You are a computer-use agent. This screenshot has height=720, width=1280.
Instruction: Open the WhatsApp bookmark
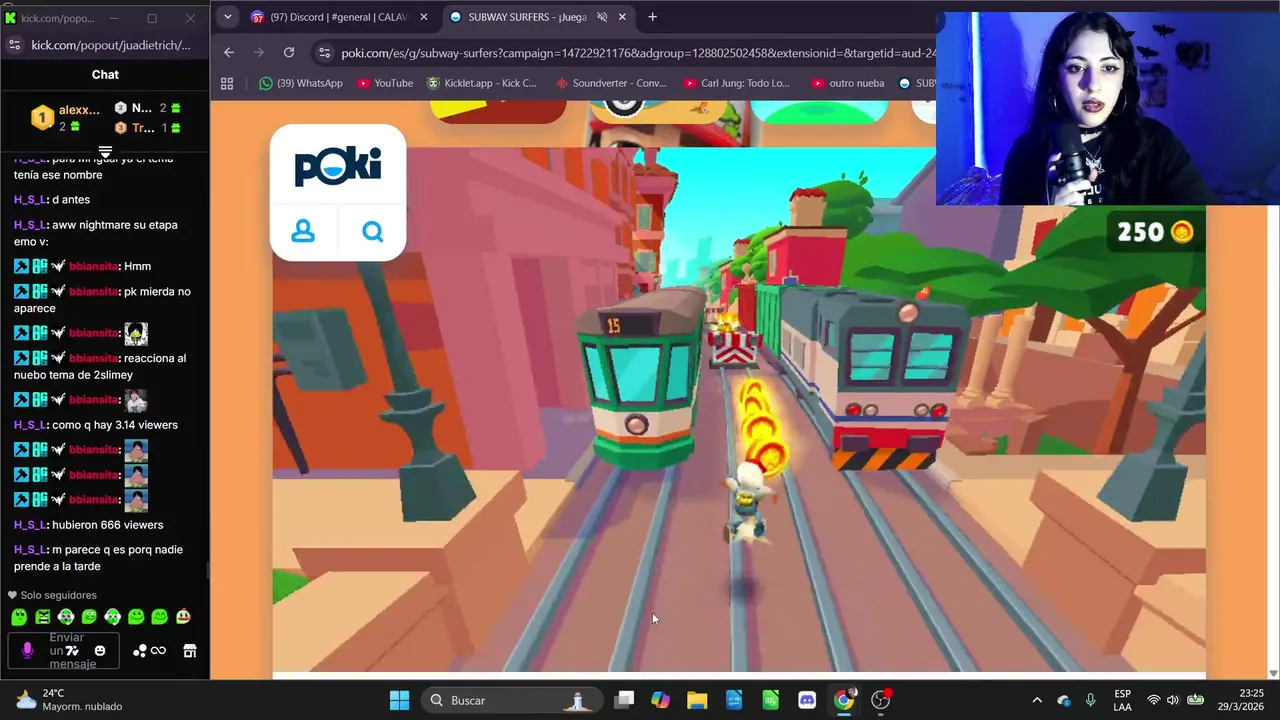click(x=300, y=83)
